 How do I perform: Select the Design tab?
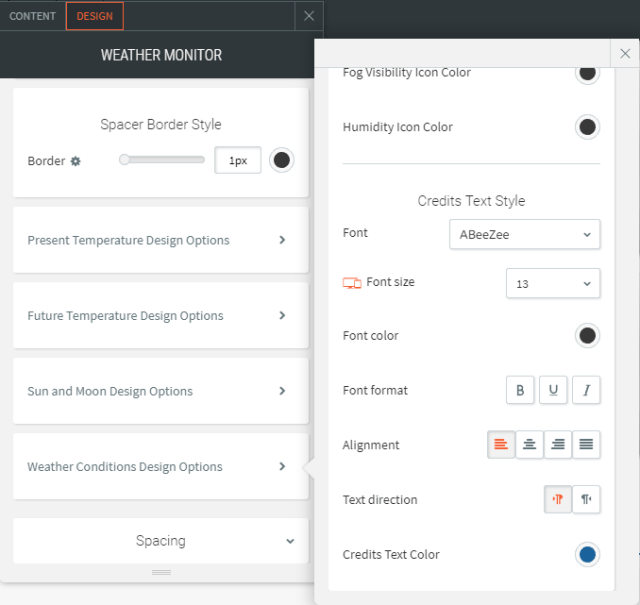(95, 16)
